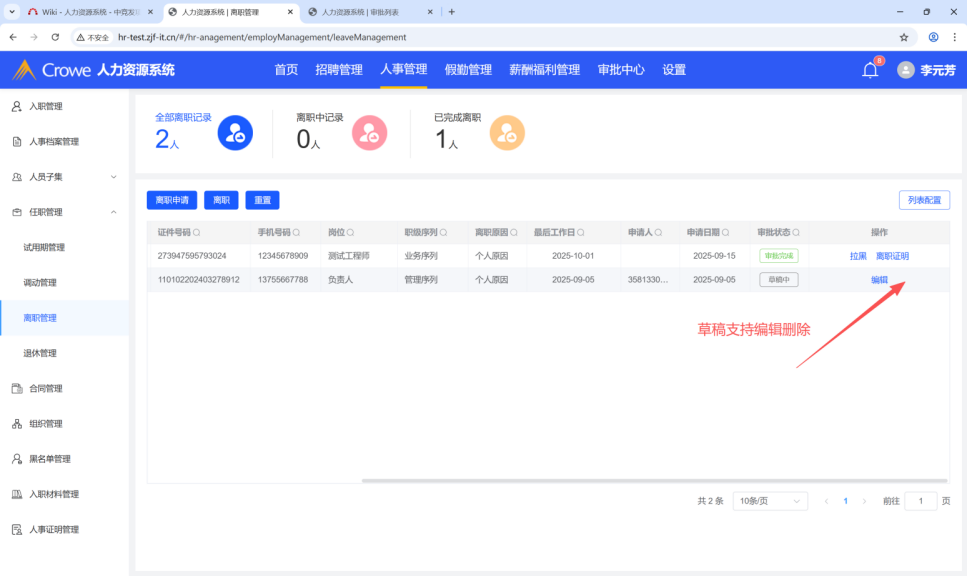Open 审批中心 in top navigation
This screenshot has width=968, height=577.
[621, 70]
